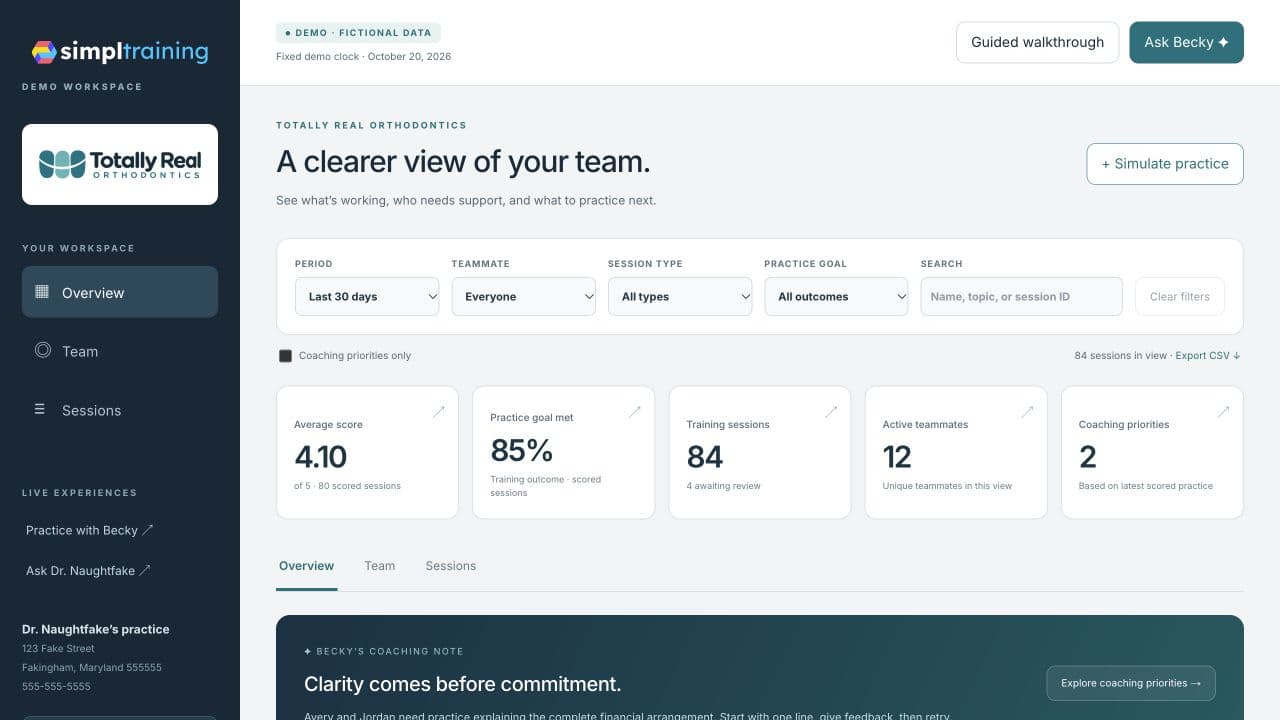Open Ask Dr. Naughtfake link
The height and width of the screenshot is (720, 1280).
88,571
